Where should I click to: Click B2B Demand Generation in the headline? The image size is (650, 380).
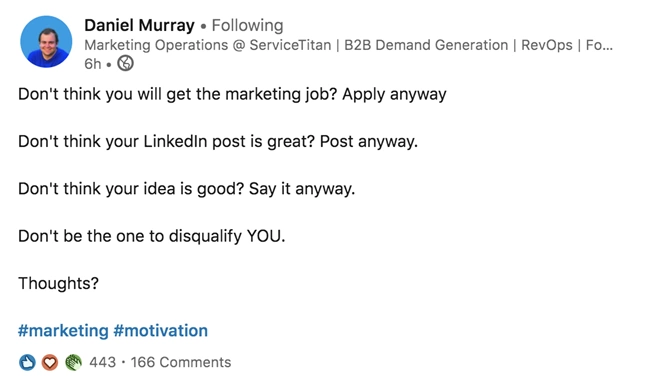[x=426, y=45]
